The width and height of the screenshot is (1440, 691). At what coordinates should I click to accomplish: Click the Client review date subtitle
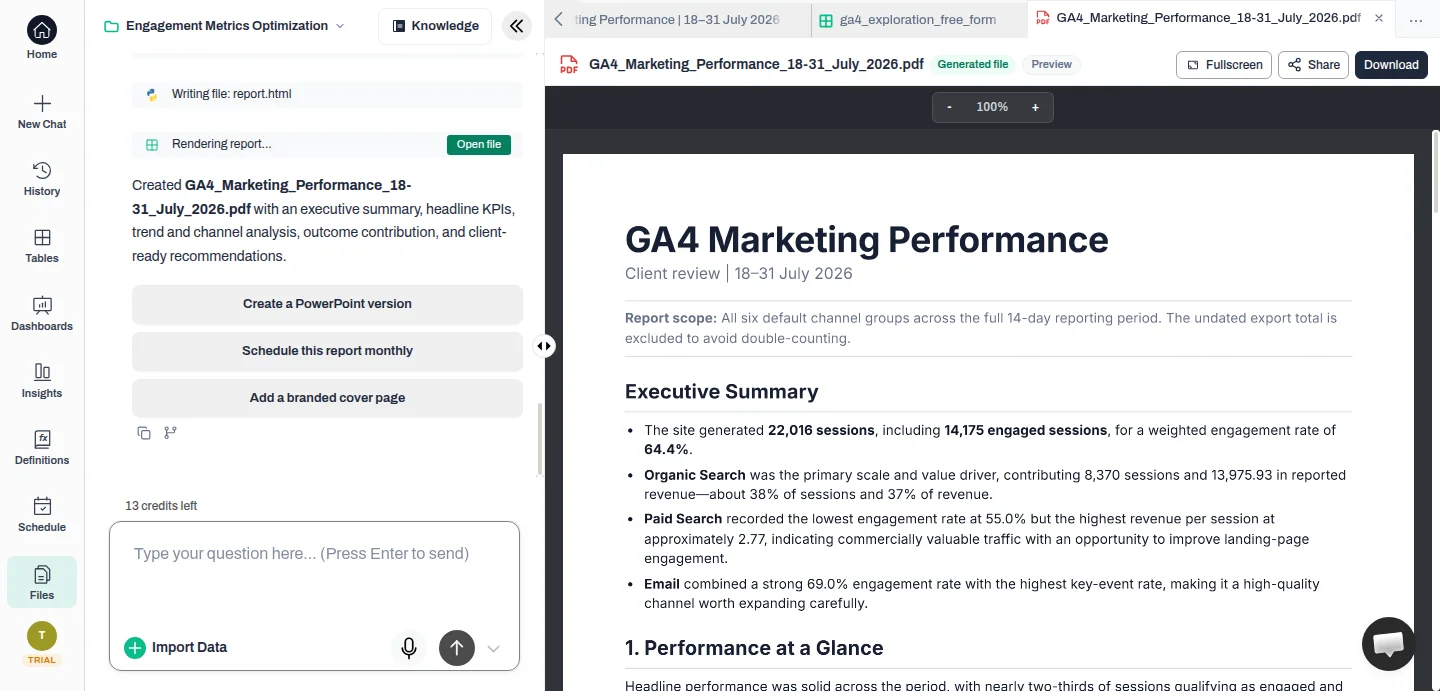pos(739,274)
